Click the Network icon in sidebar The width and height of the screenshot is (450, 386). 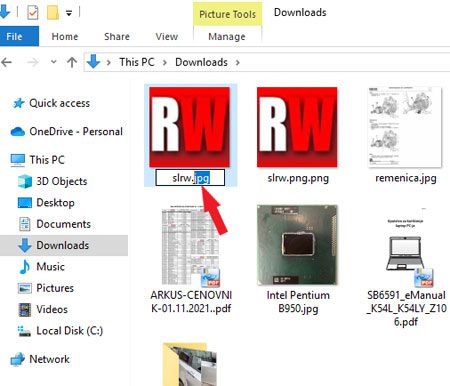(x=18, y=359)
